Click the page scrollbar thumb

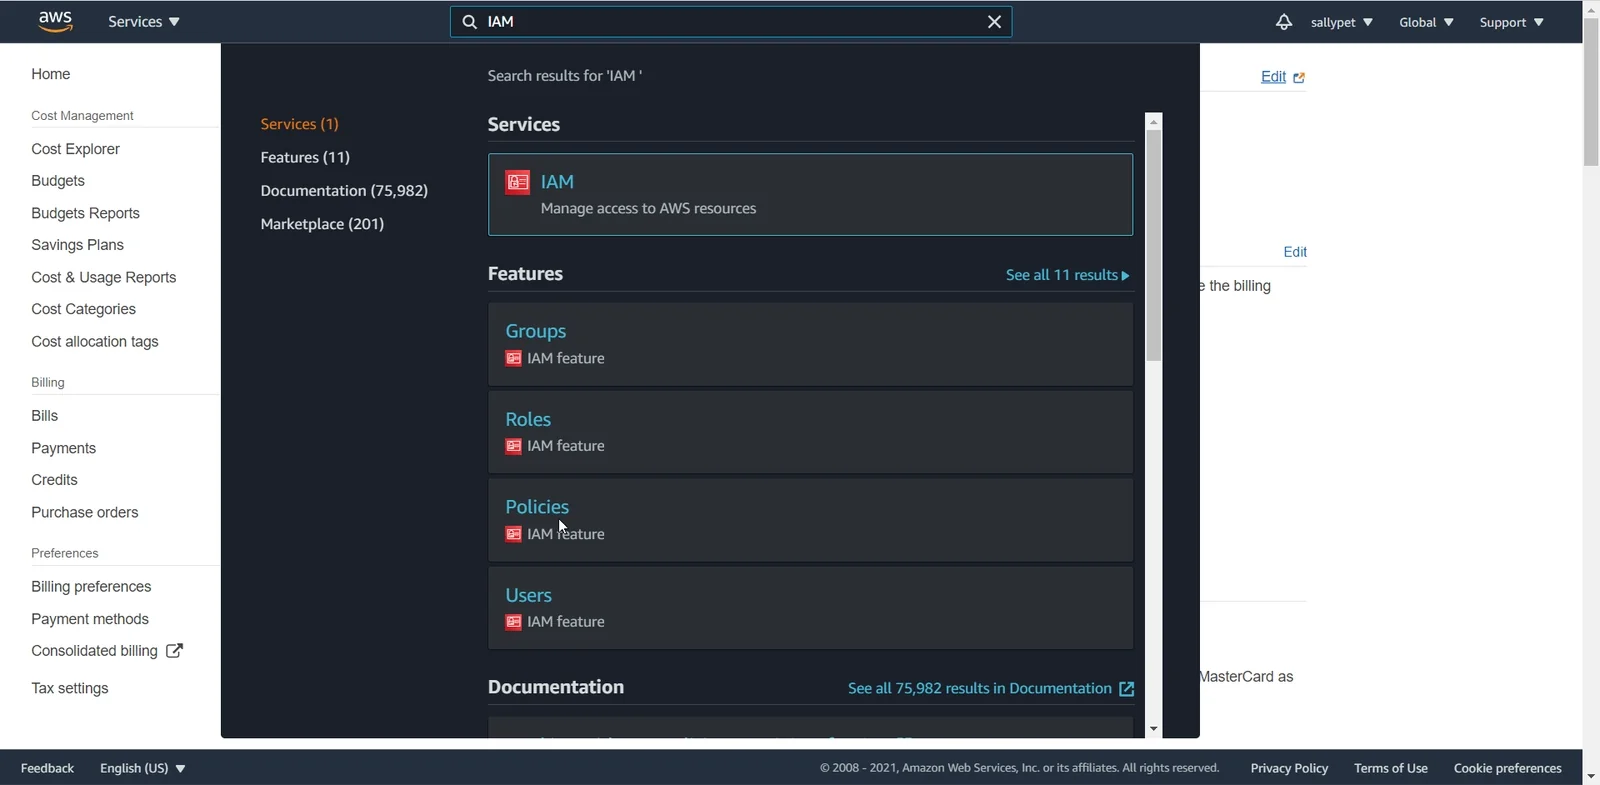1591,91
